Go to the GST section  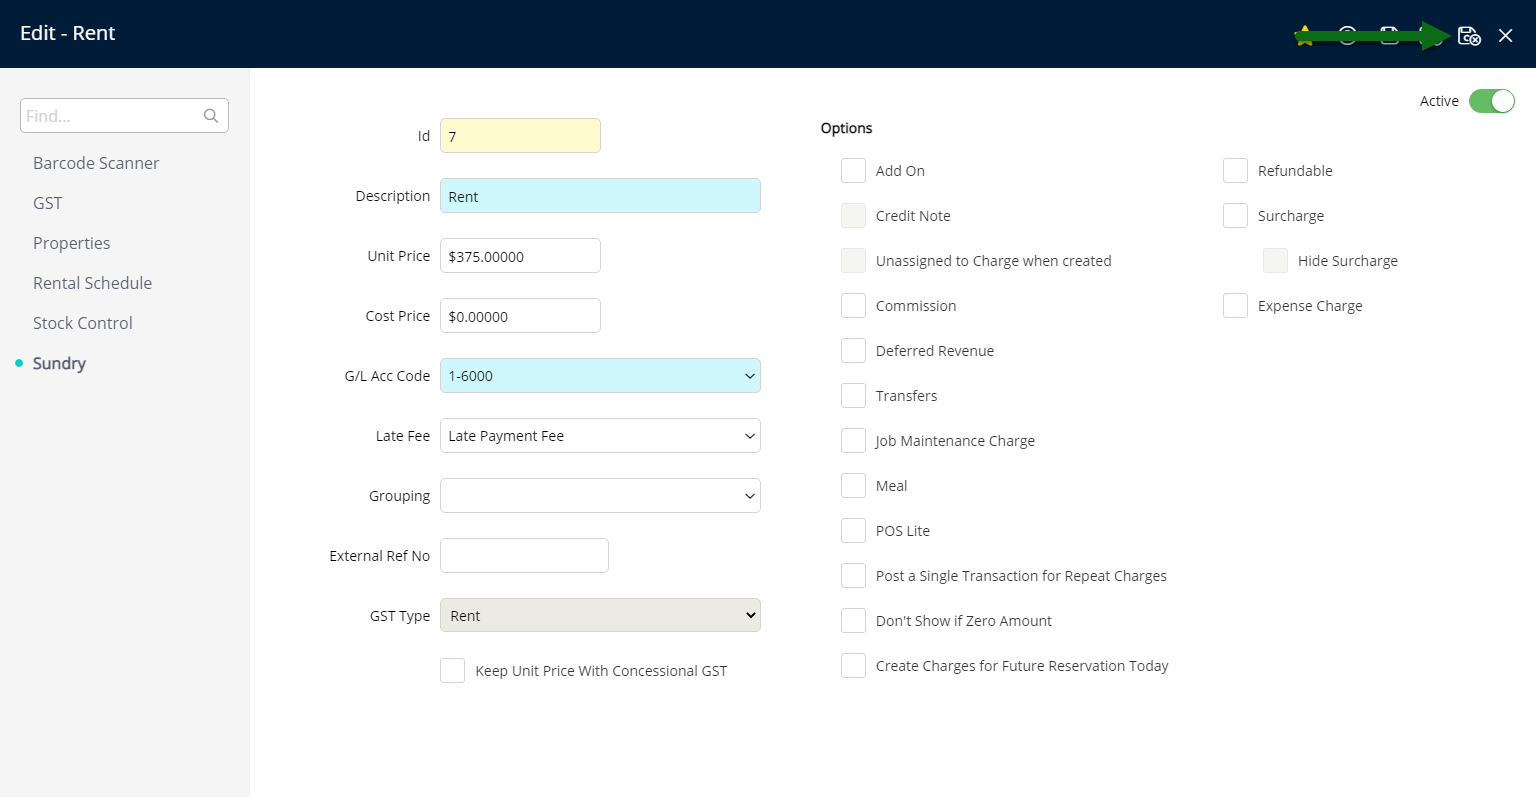(48, 203)
